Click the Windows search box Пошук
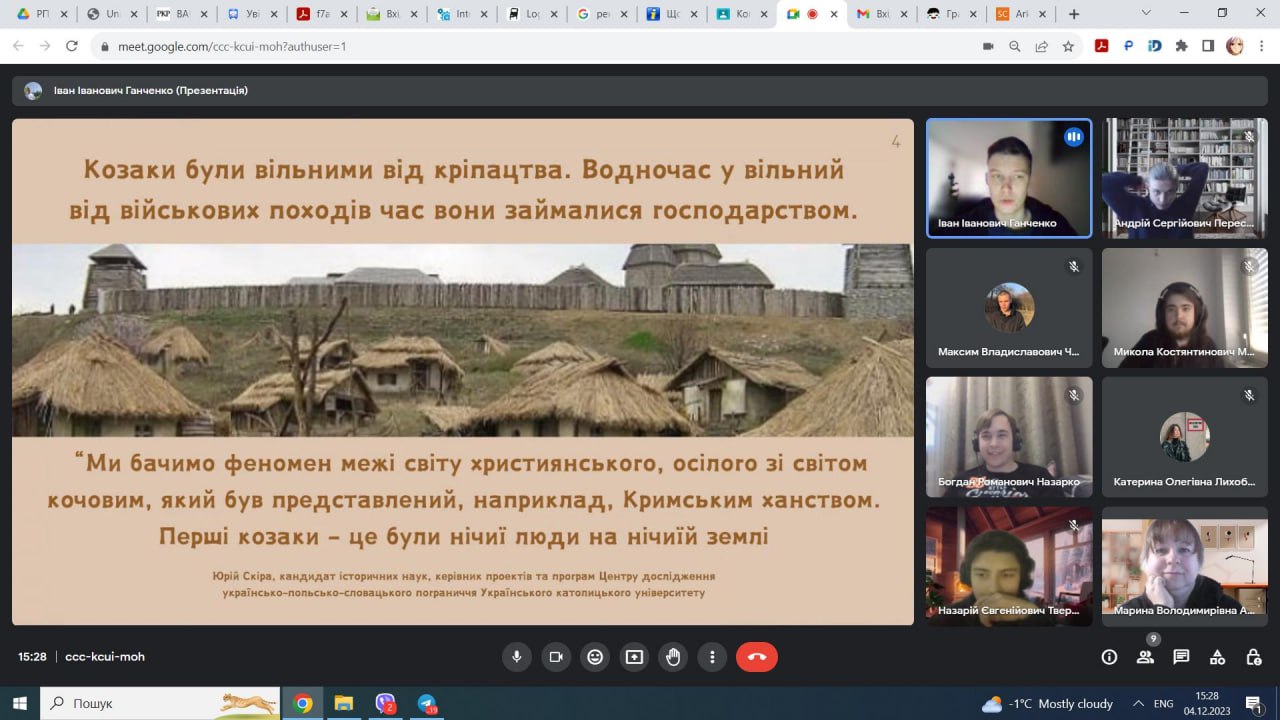 coord(160,704)
